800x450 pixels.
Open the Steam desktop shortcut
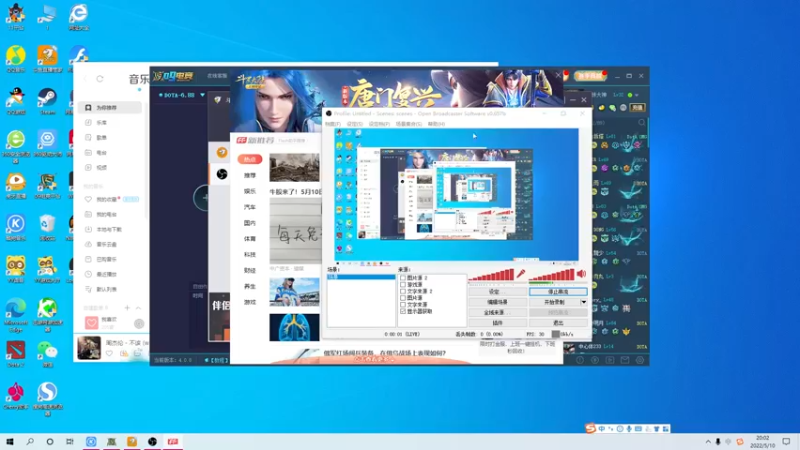[x=47, y=101]
